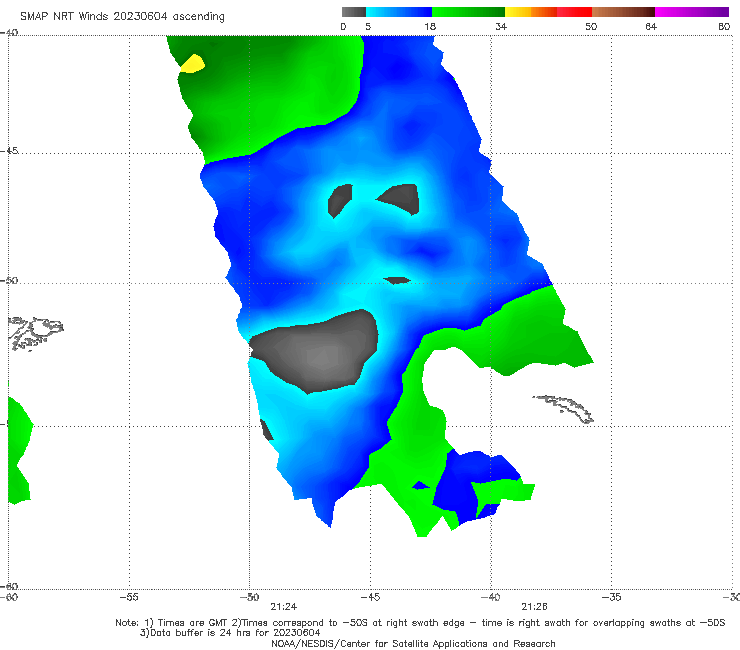Click the longitude axis label '-40'

tap(490, 597)
